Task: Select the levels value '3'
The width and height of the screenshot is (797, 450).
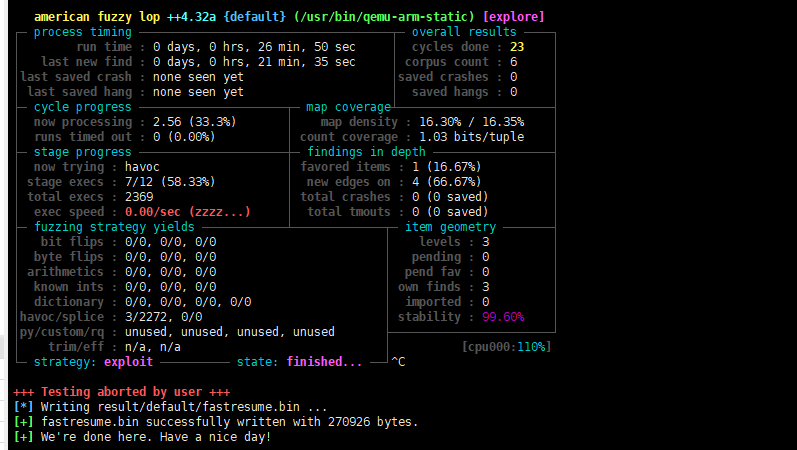Action: pyautogui.click(x=485, y=242)
